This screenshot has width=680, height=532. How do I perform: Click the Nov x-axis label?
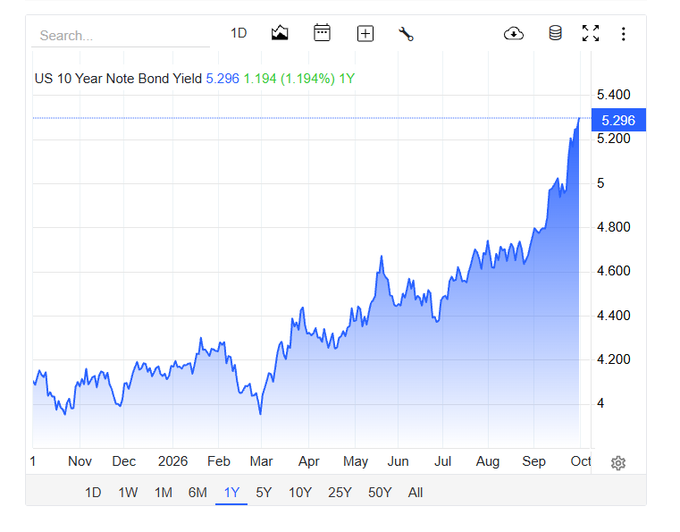[80, 461]
